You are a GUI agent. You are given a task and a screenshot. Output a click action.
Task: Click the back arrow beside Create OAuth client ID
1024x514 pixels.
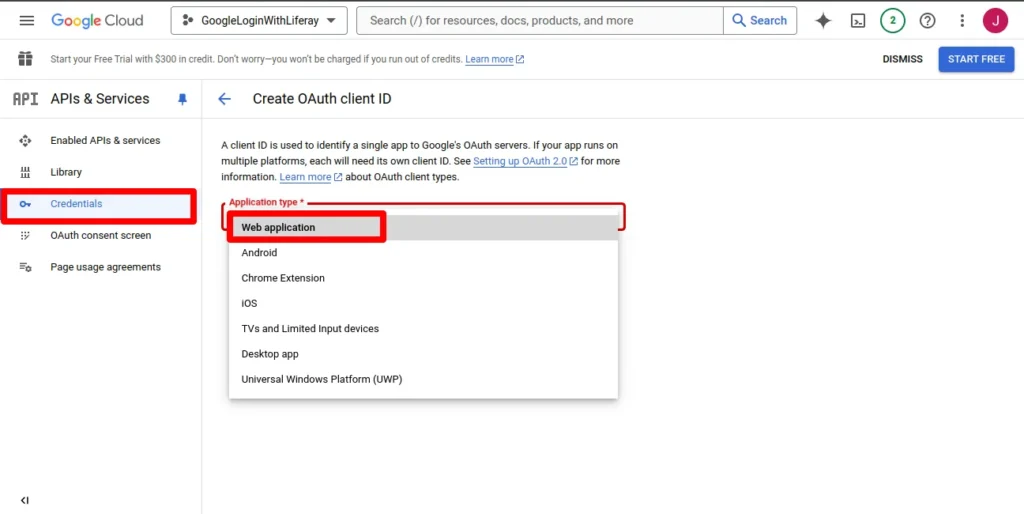coord(225,99)
